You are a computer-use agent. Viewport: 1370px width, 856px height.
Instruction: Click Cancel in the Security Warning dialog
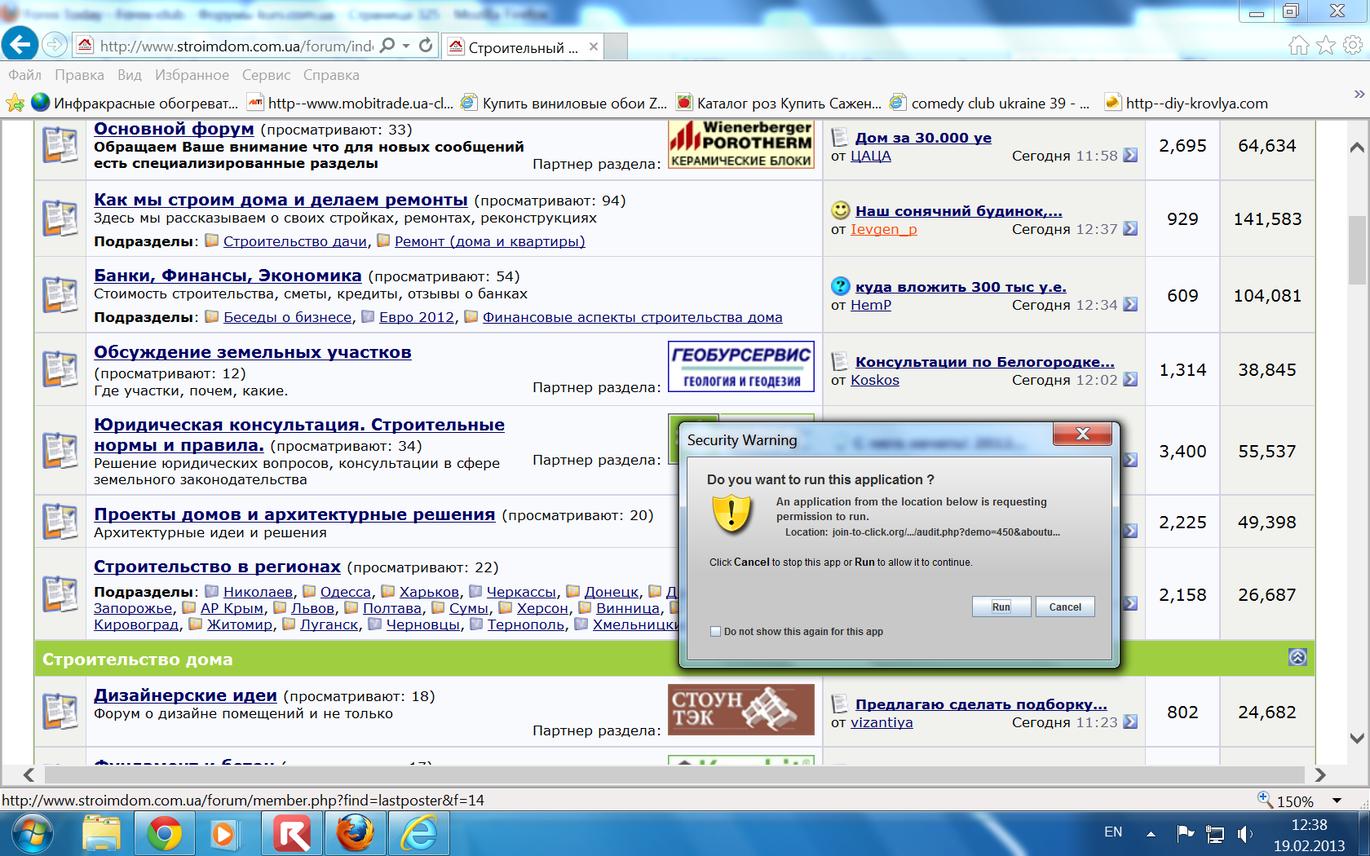[x=1065, y=607]
